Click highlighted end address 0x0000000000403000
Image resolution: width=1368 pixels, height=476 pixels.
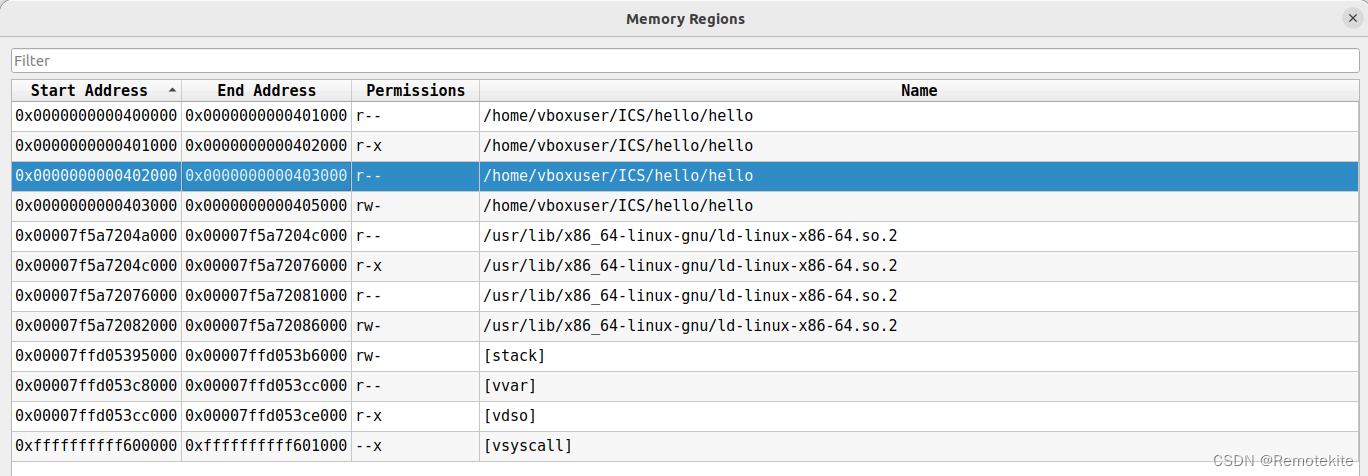click(266, 176)
